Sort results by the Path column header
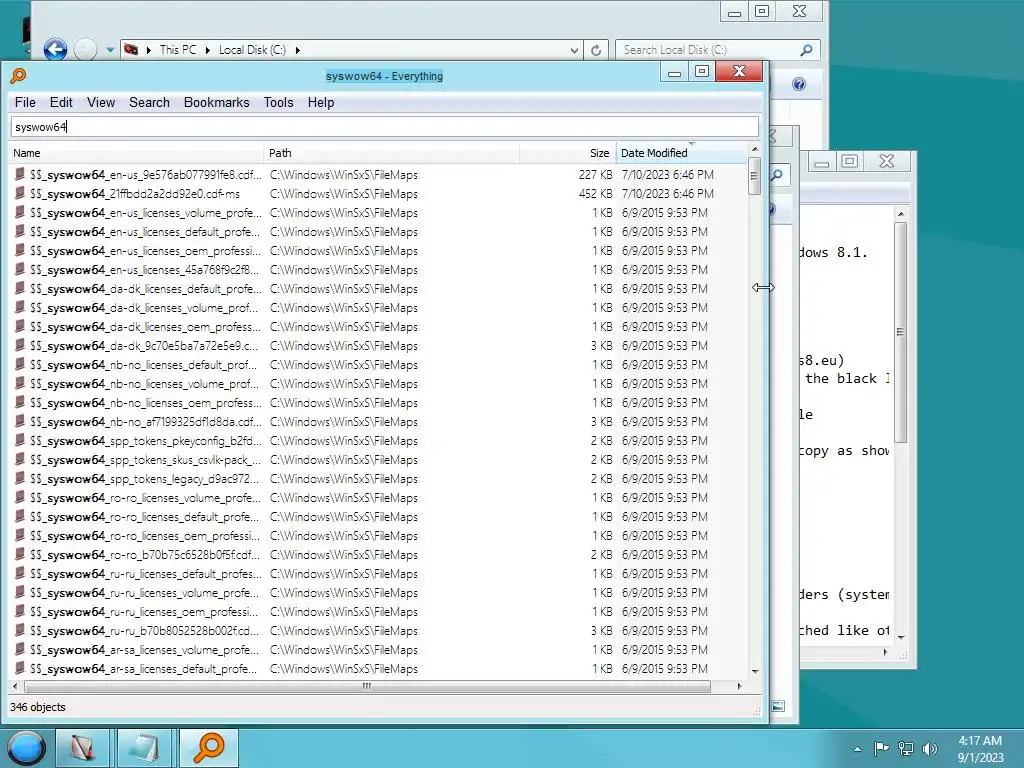This screenshot has height=768, width=1024. (x=392, y=153)
